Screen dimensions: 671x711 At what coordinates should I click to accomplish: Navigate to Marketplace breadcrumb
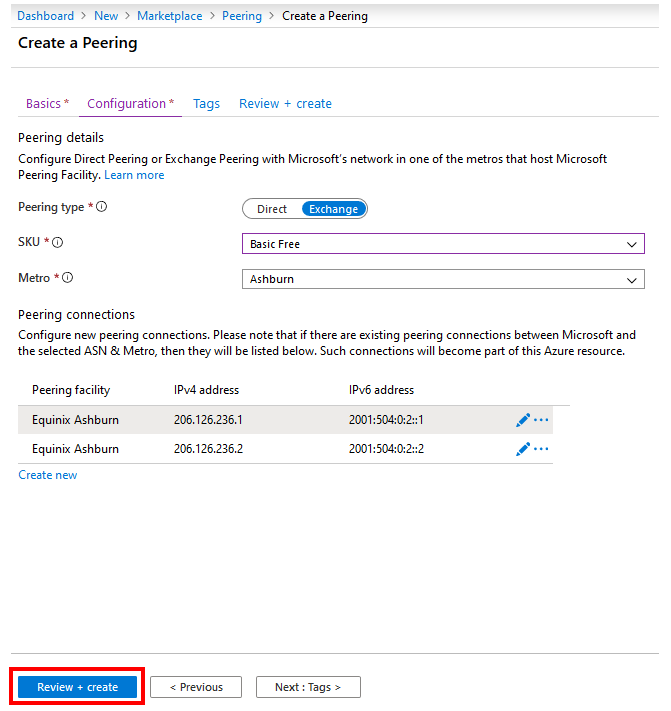tap(170, 16)
